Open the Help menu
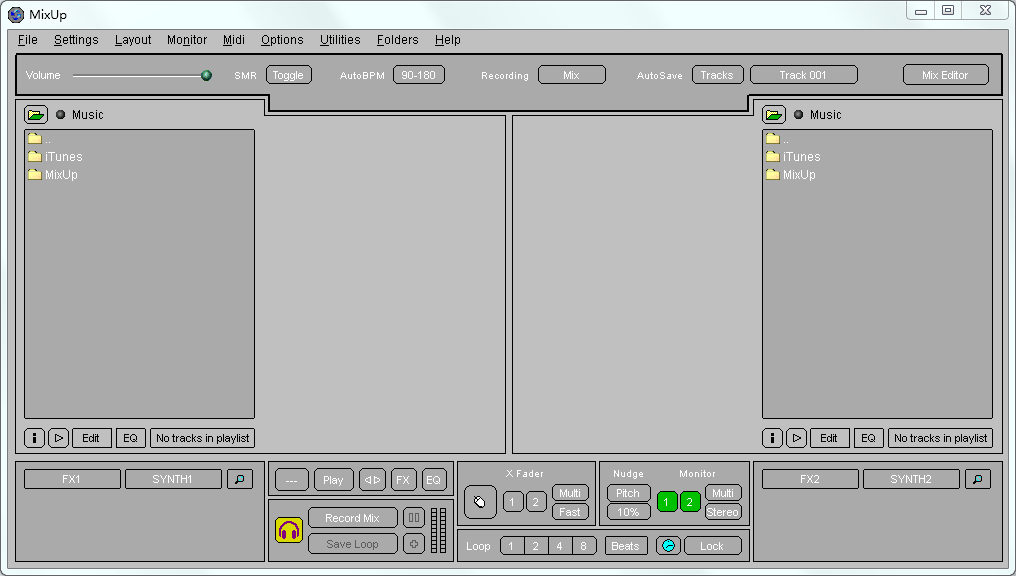This screenshot has height=576, width=1016. click(x=447, y=40)
